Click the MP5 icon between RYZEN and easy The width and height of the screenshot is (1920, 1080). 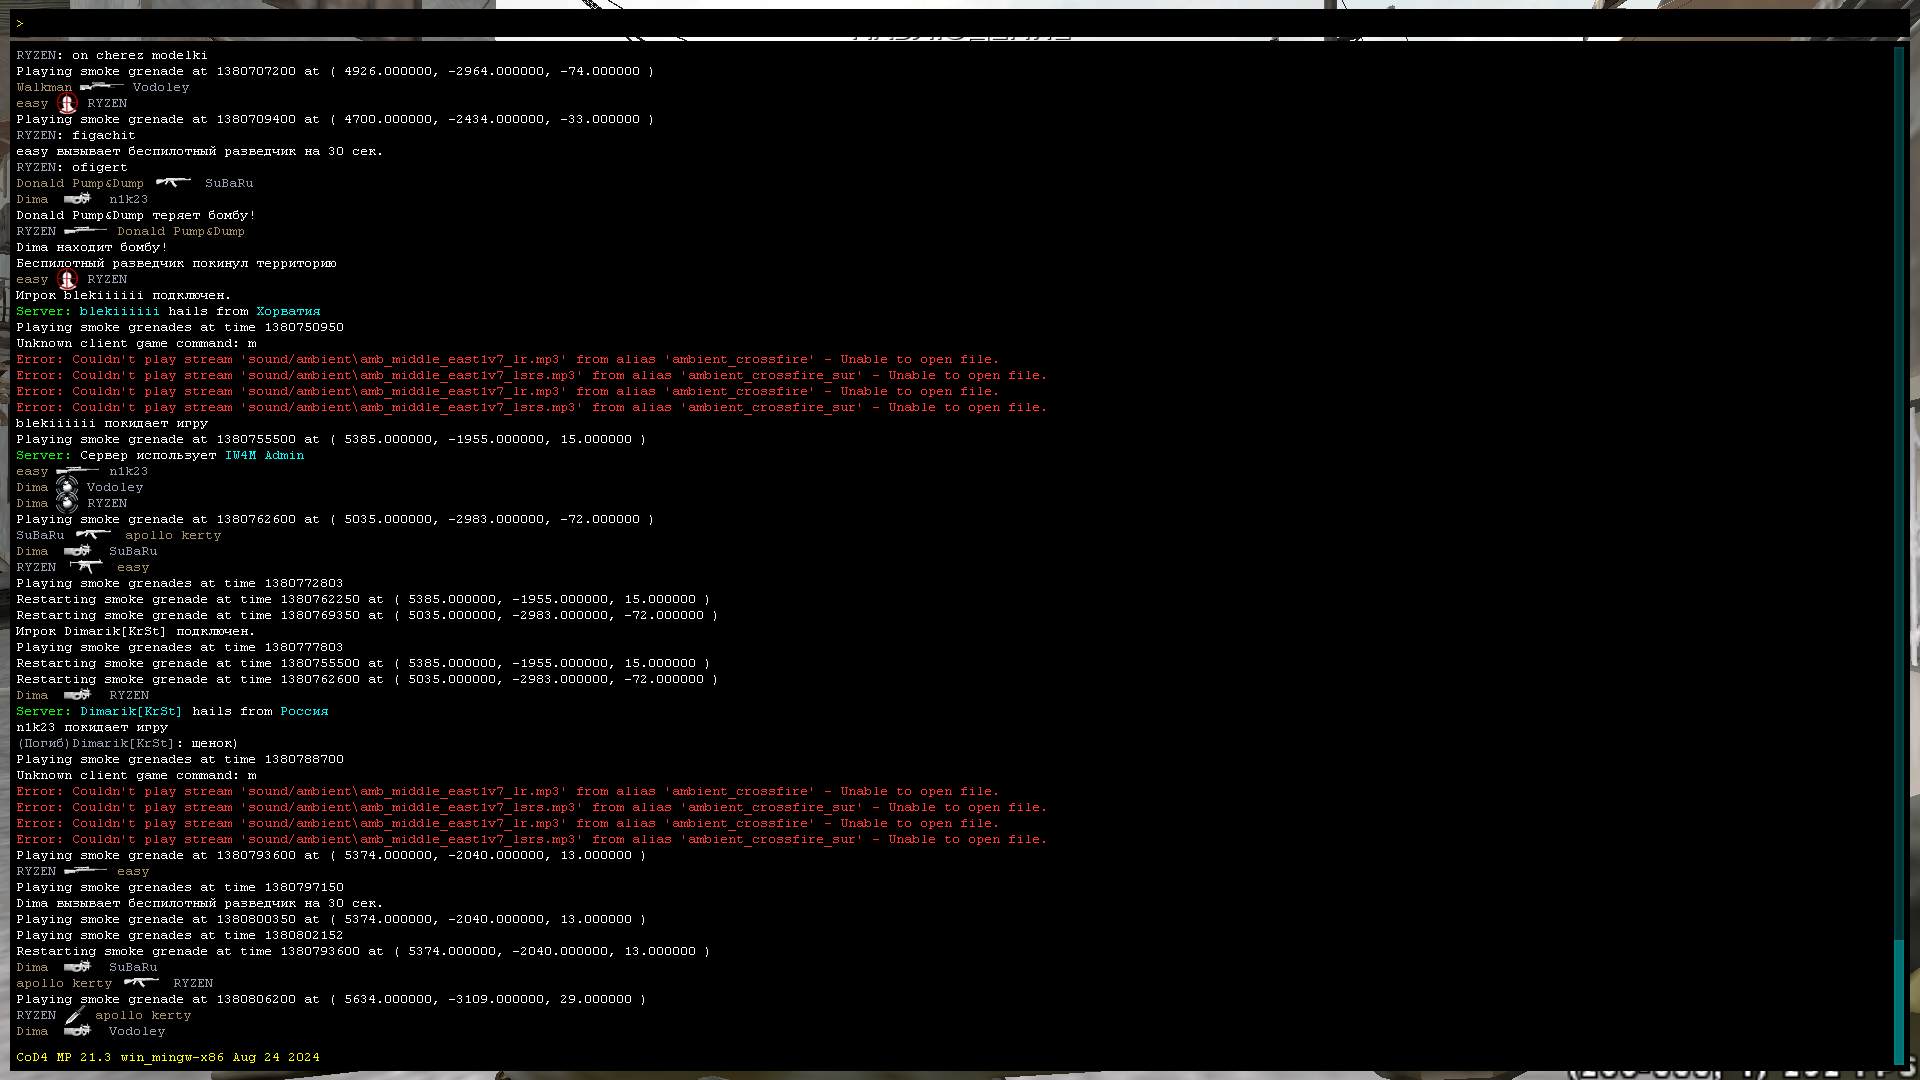click(x=86, y=567)
